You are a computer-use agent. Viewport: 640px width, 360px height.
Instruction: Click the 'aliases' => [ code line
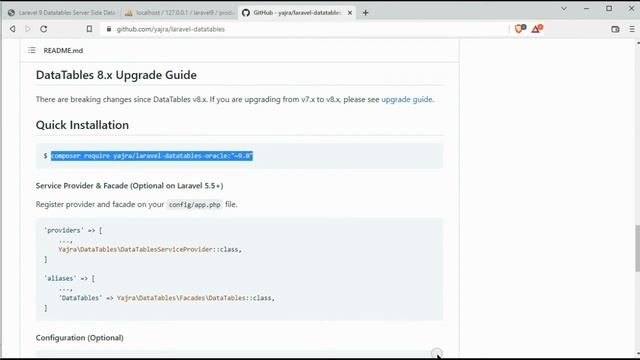(69, 278)
